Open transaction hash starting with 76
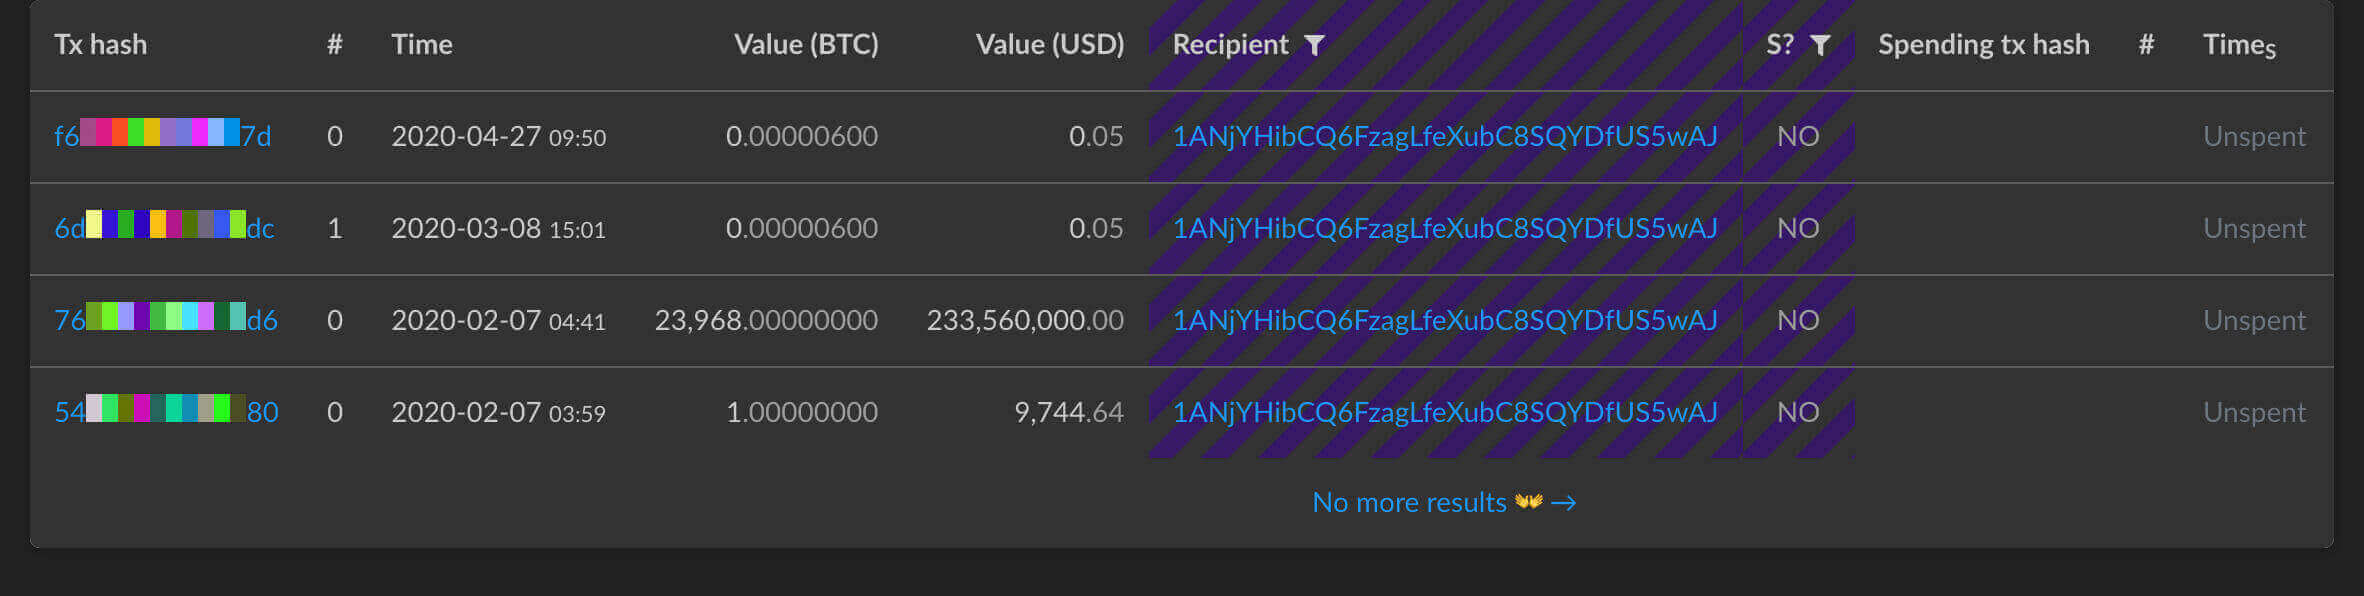The image size is (2364, 596). pyautogui.click(x=165, y=319)
